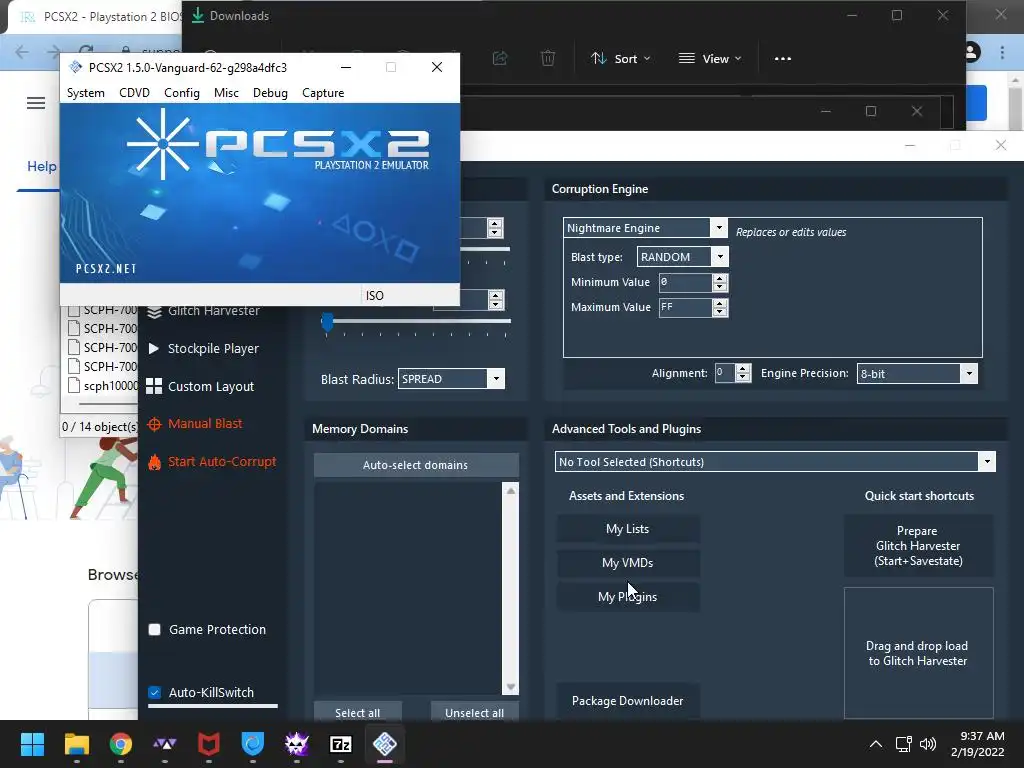Click the Select all button
Viewport: 1024px width, 768px height.
click(x=357, y=712)
